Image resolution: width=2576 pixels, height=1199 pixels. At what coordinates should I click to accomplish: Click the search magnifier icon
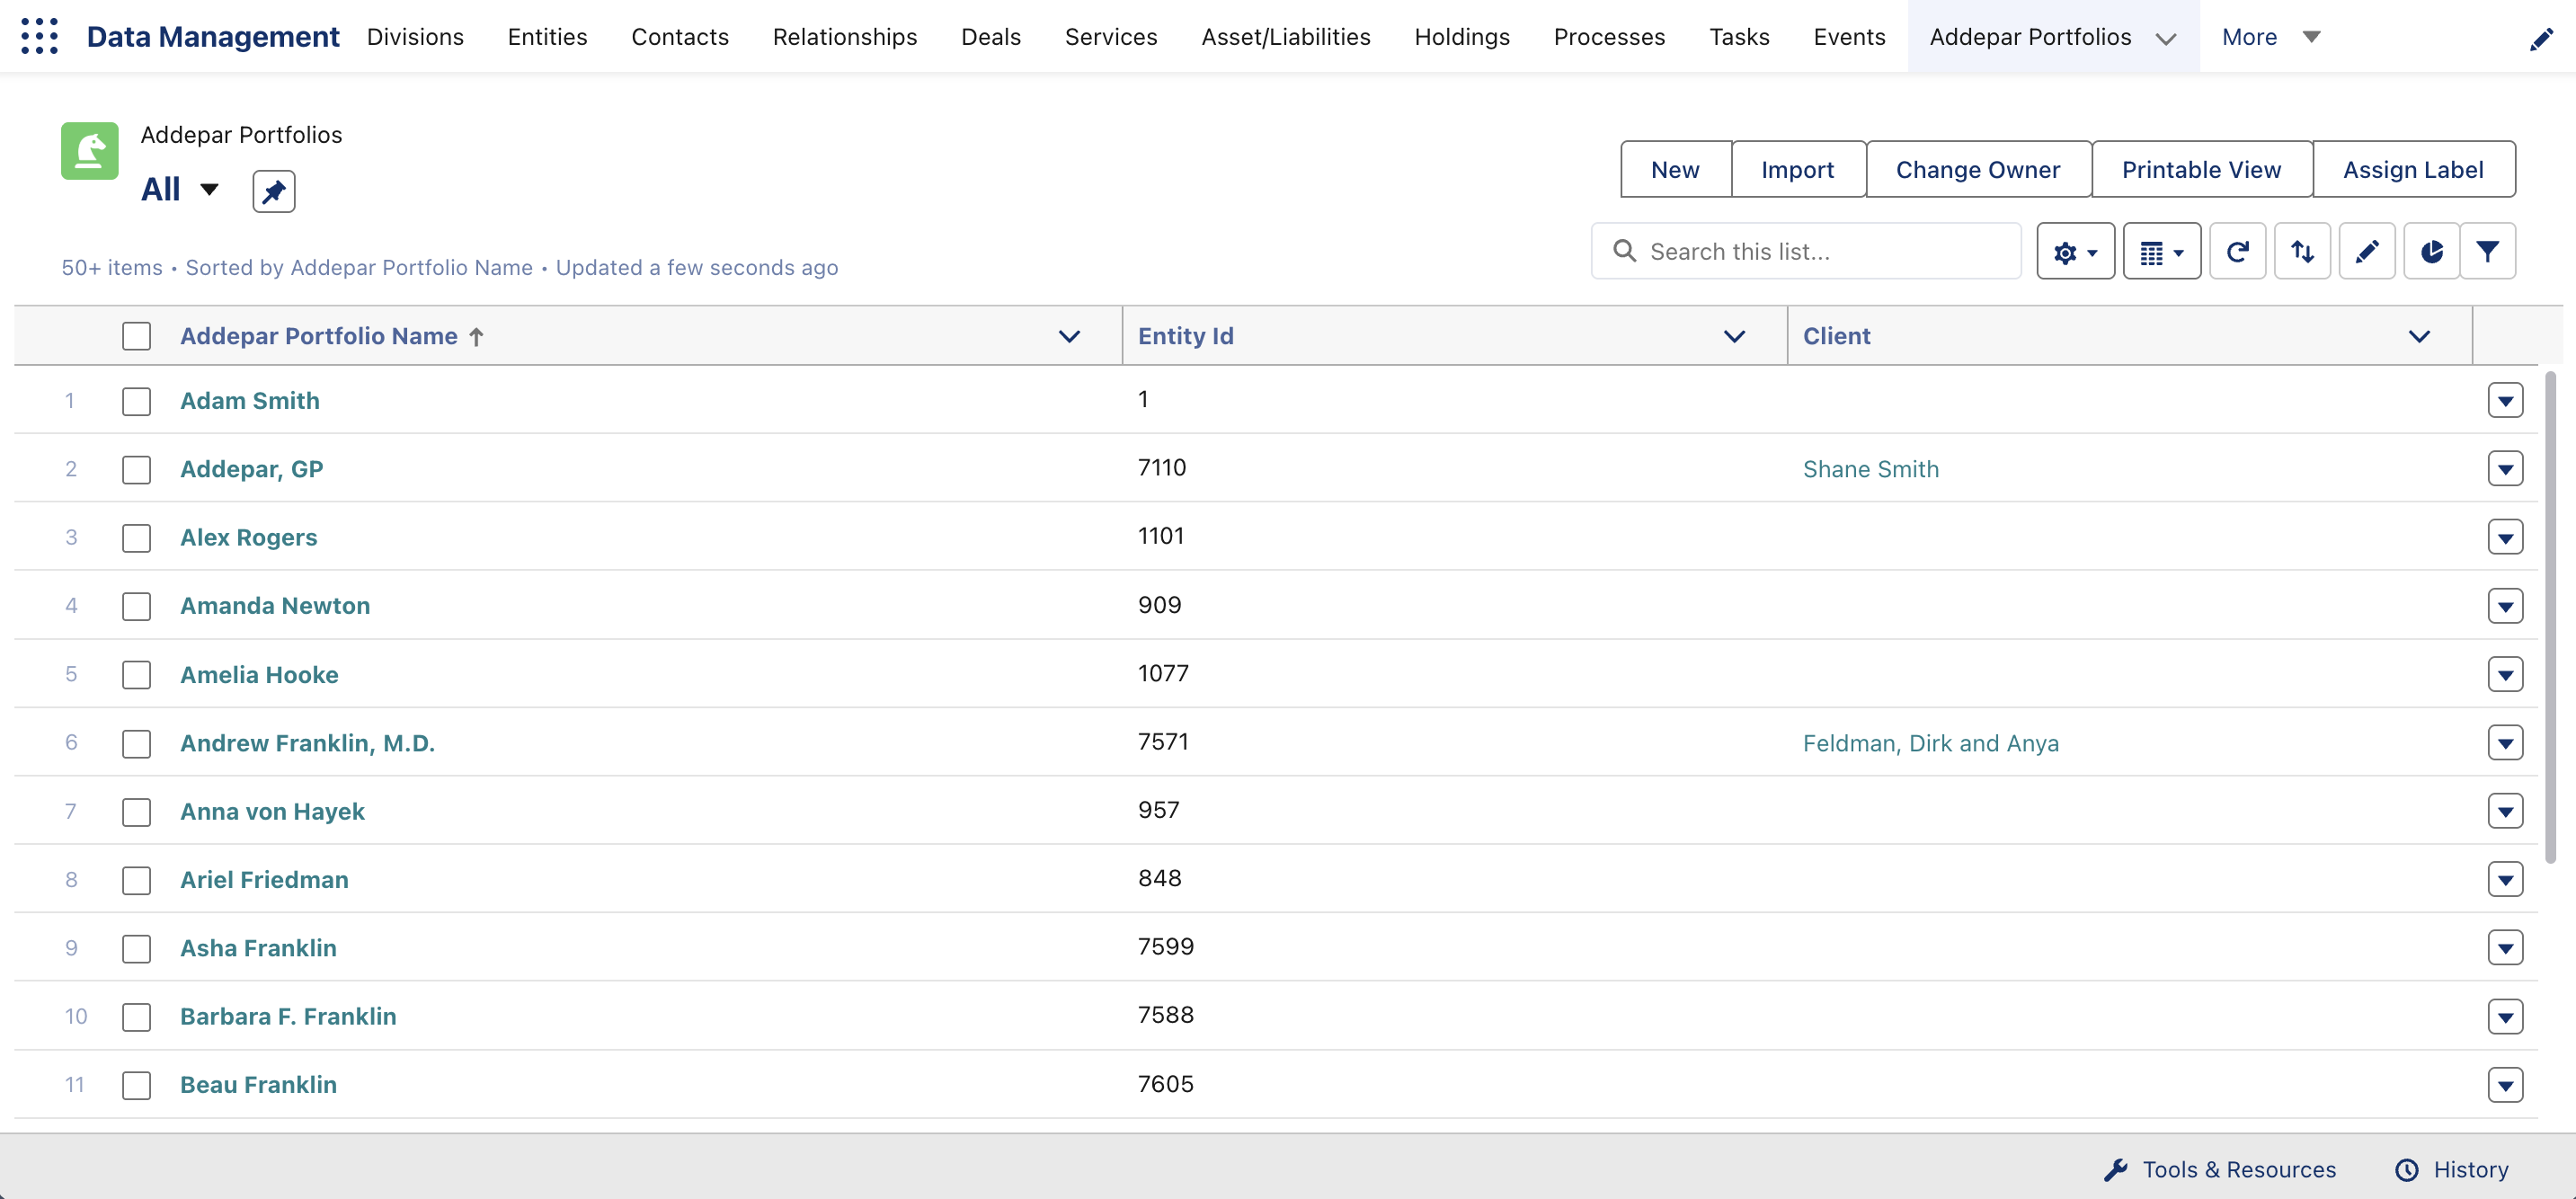(x=1625, y=251)
